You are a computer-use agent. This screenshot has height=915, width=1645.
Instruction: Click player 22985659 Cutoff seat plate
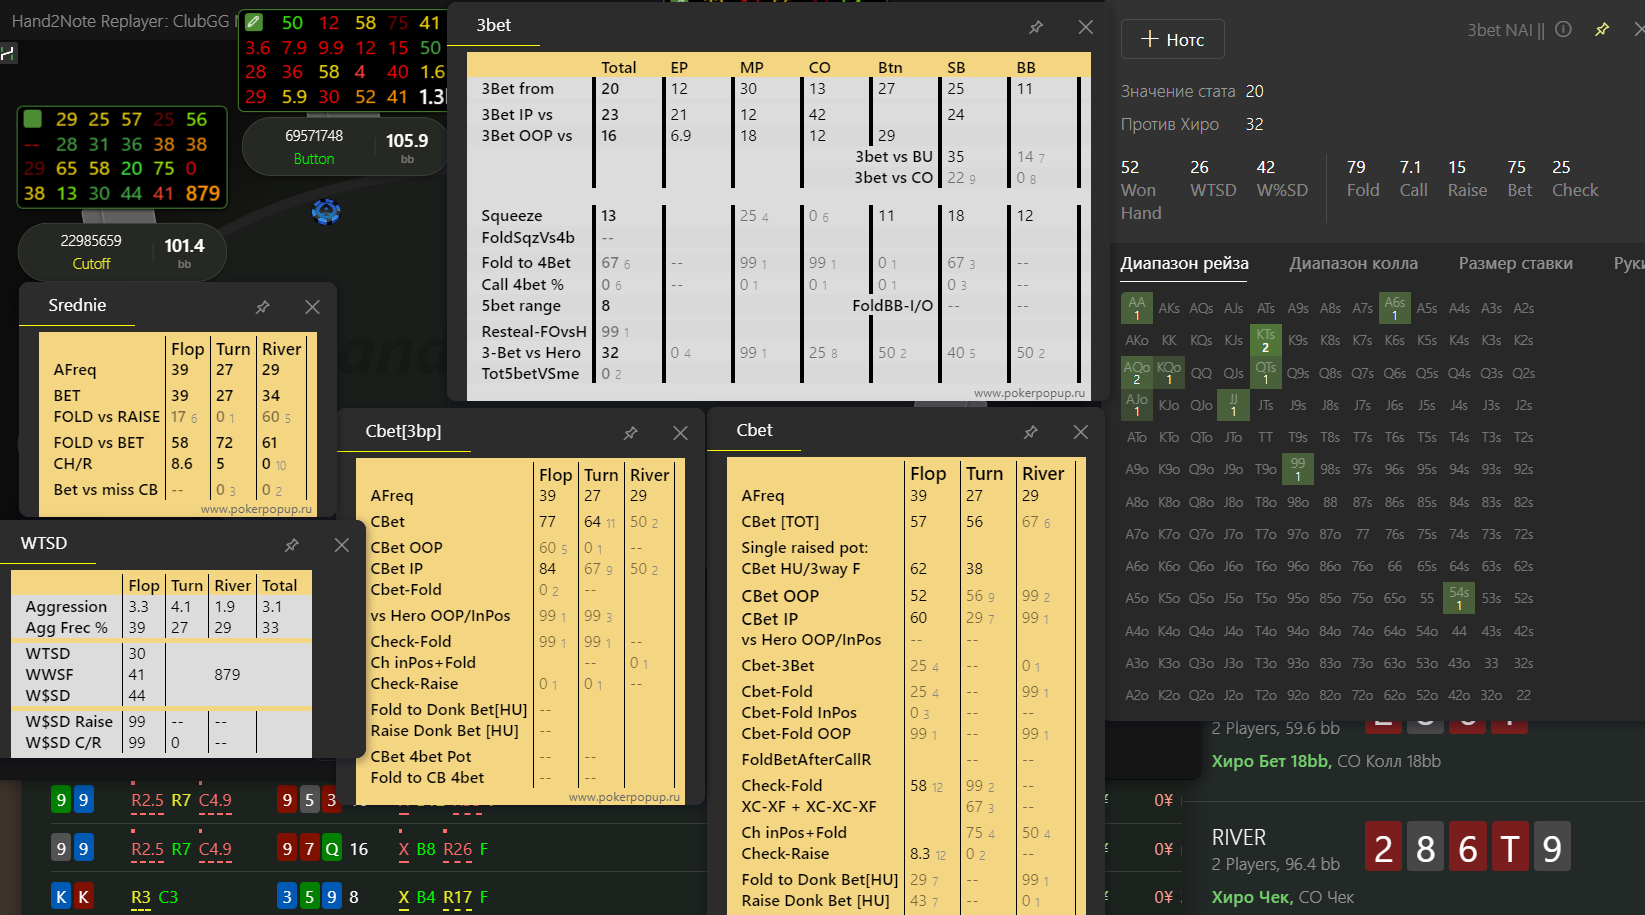coord(122,251)
